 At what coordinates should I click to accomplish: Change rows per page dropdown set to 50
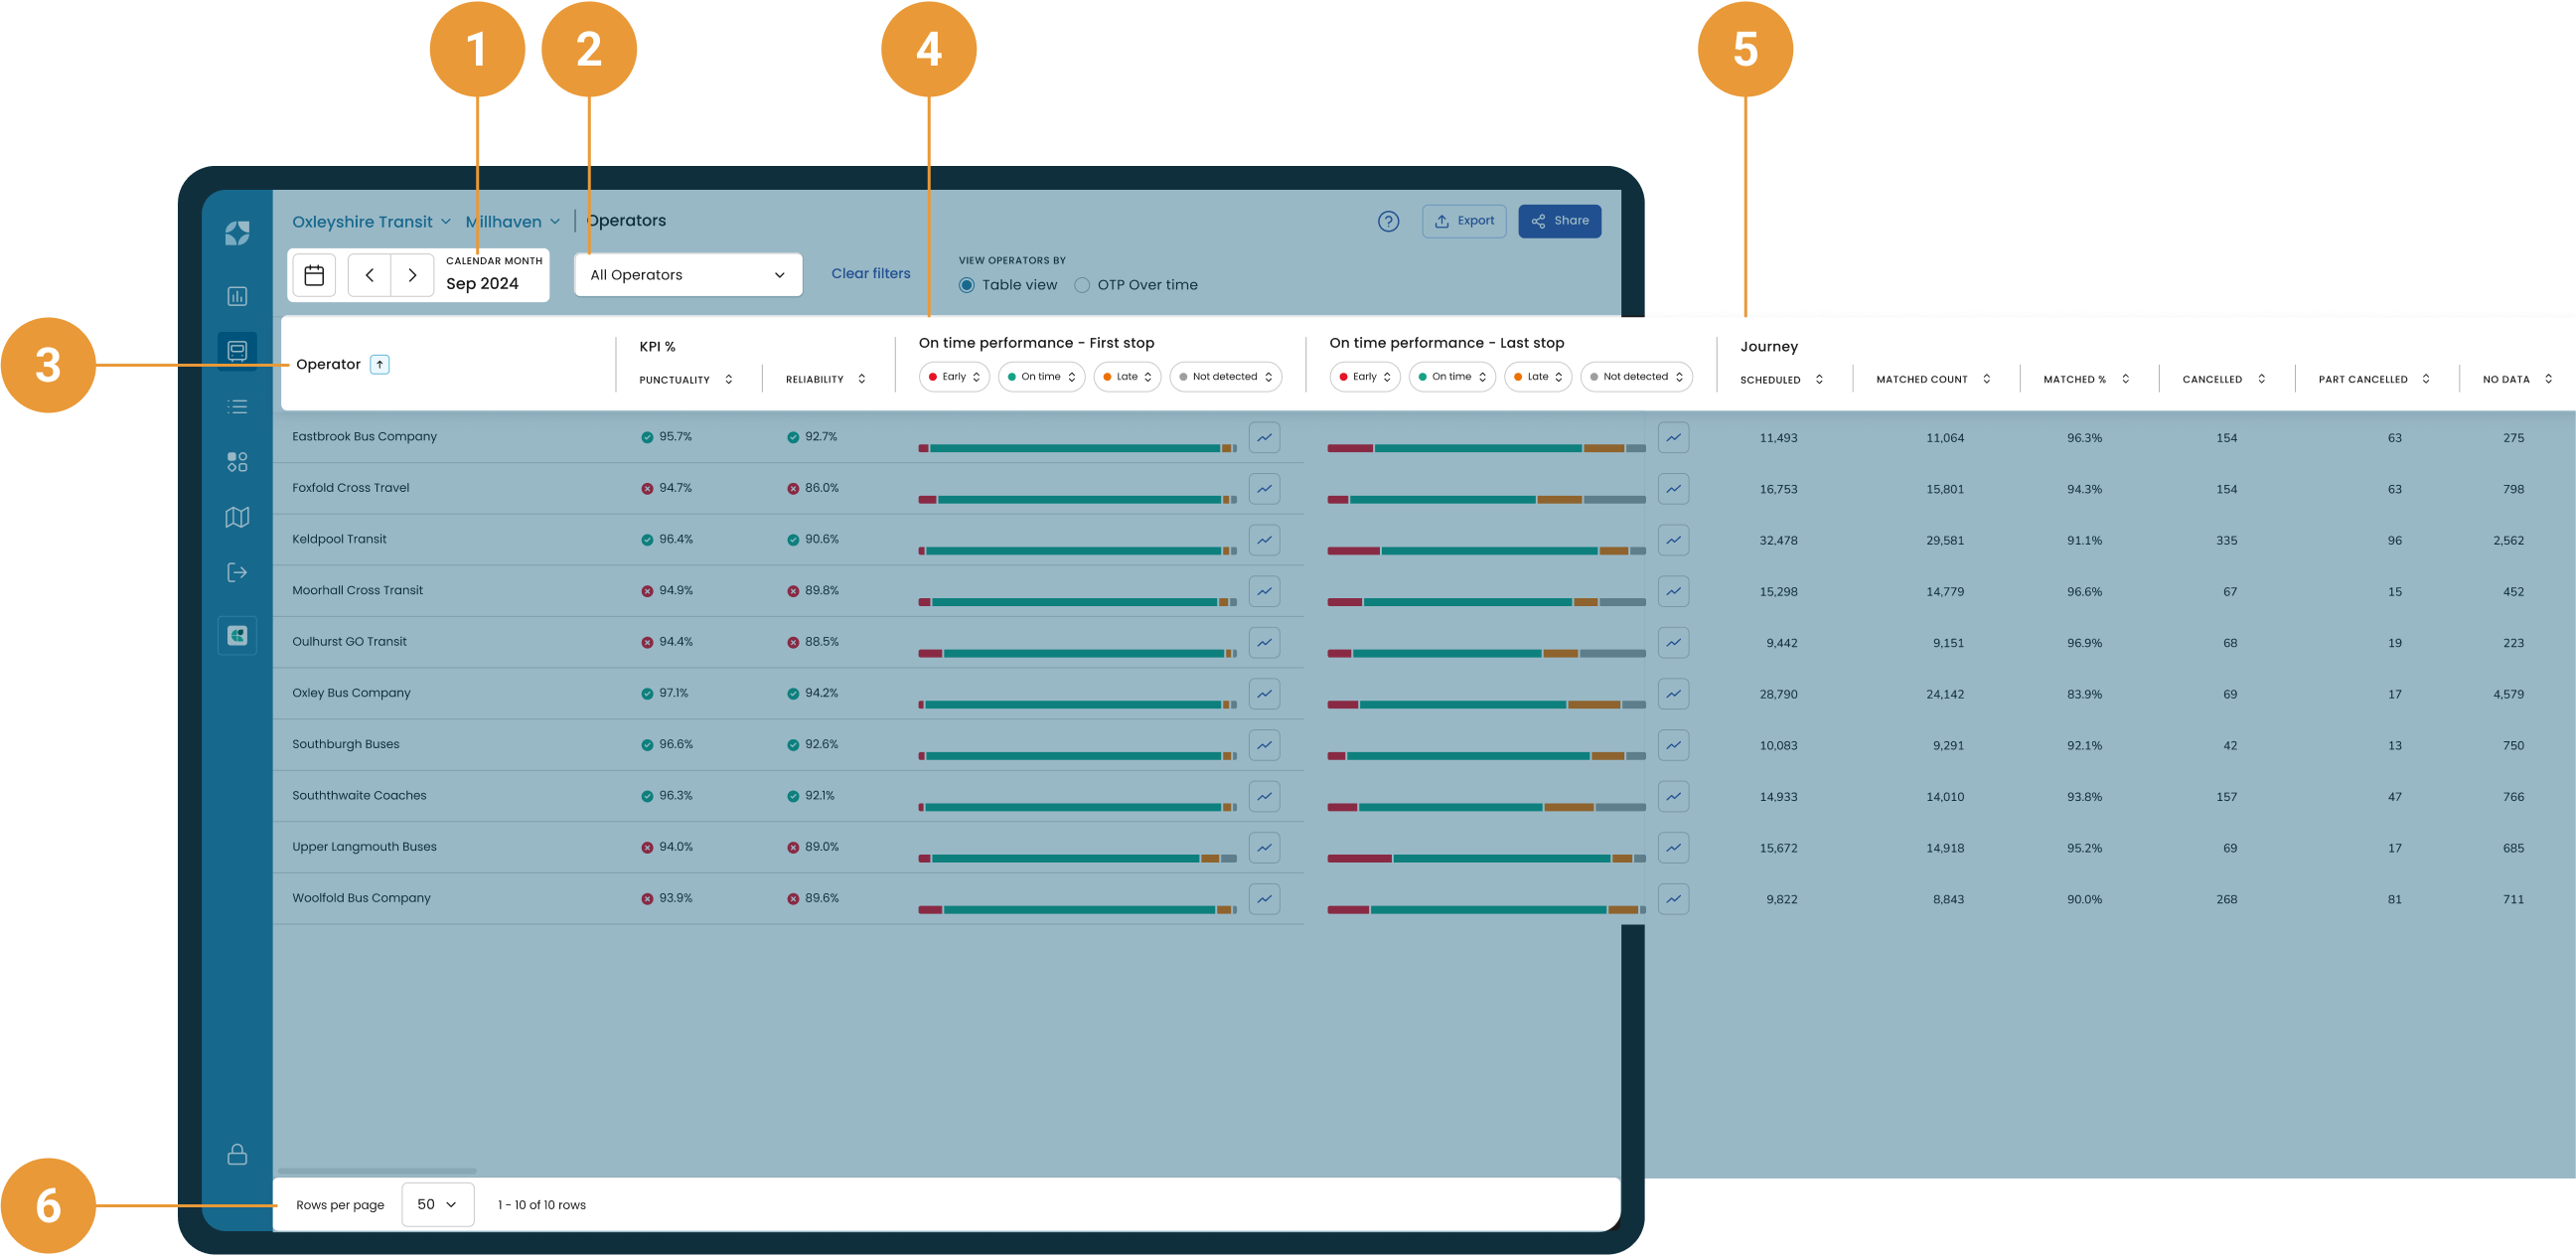[437, 1204]
